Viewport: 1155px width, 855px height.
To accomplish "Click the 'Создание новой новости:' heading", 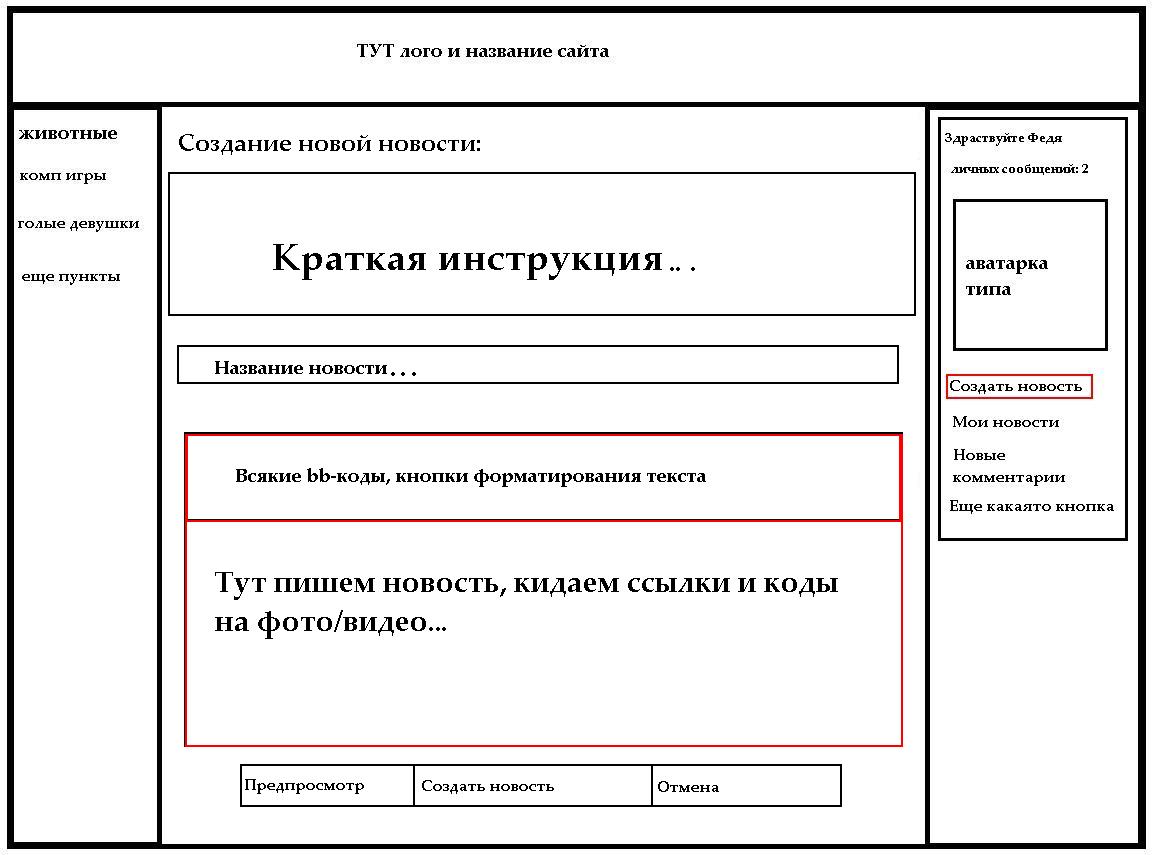I will tap(329, 143).
